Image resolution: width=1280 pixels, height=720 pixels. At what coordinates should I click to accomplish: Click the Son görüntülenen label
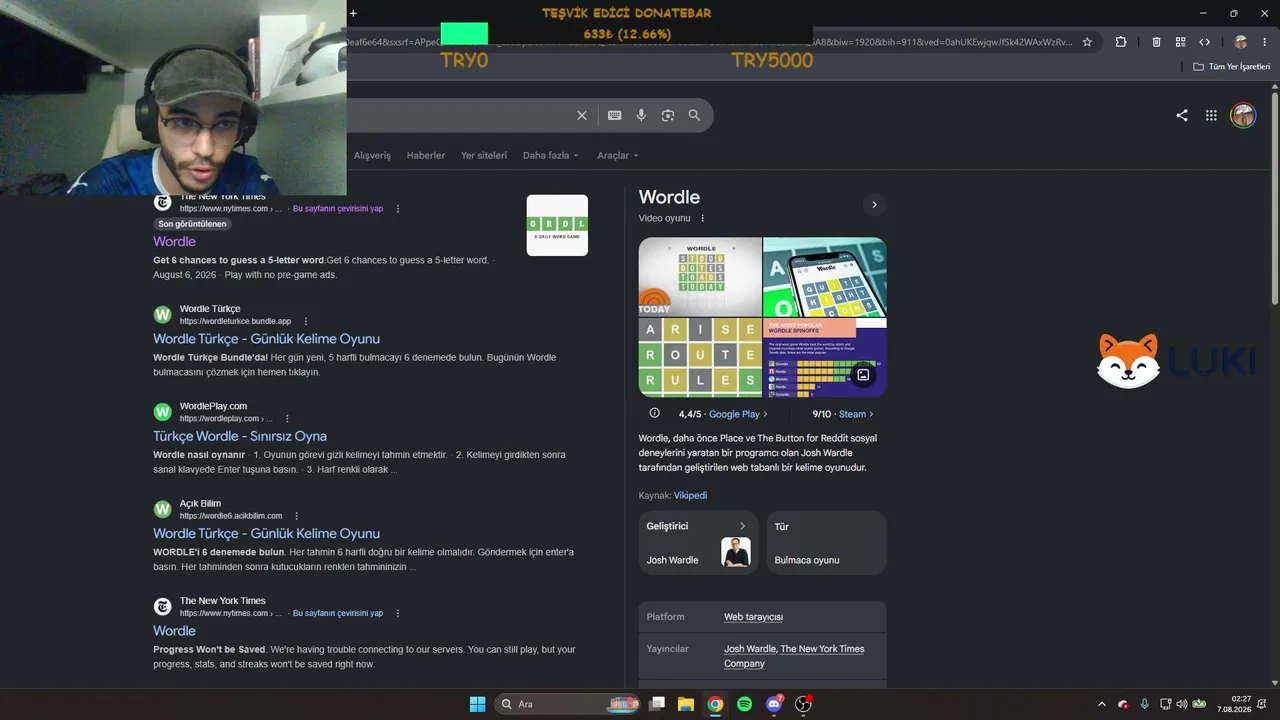tap(192, 224)
